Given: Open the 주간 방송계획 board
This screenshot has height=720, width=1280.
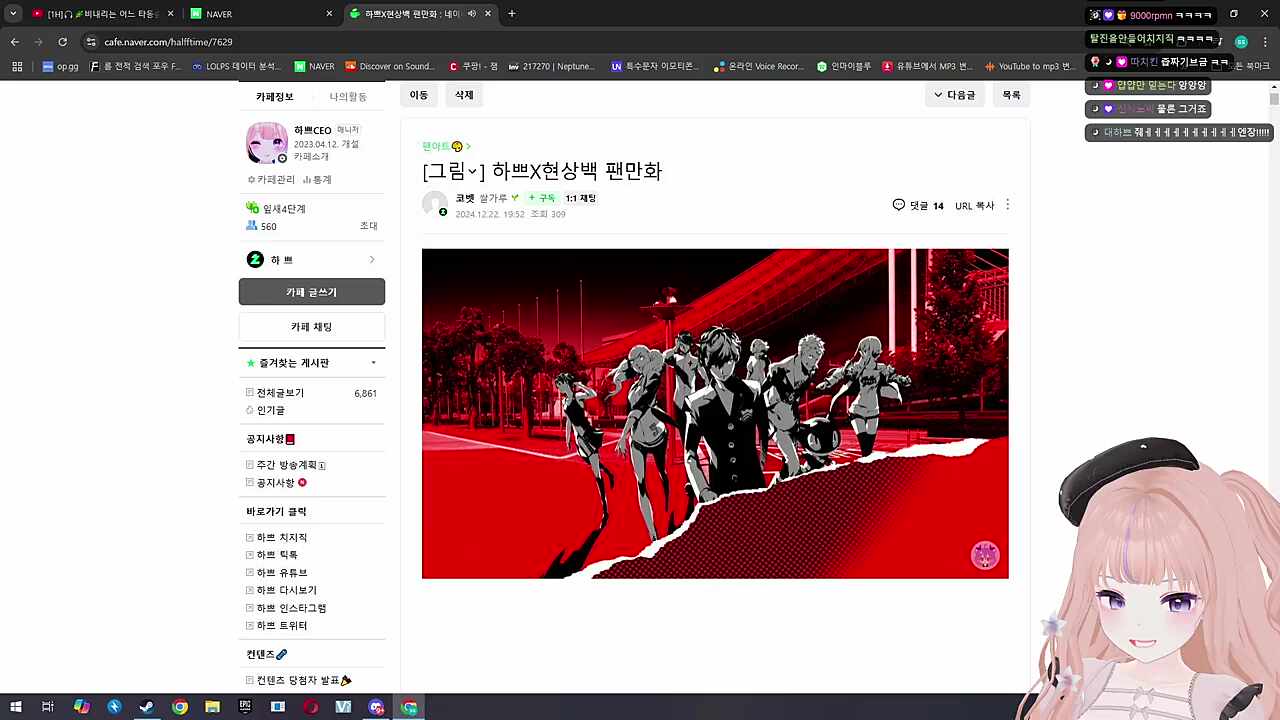Looking at the screenshot, I should [287, 465].
